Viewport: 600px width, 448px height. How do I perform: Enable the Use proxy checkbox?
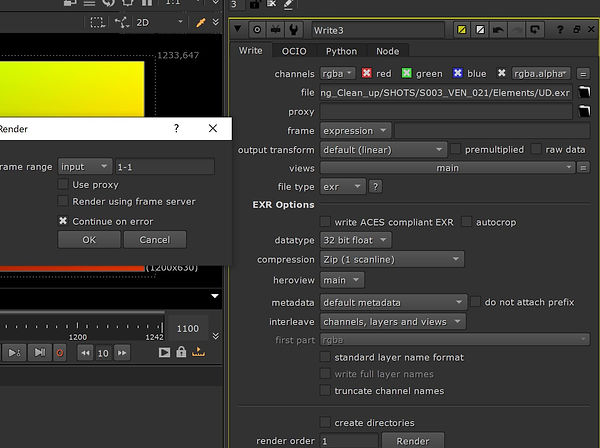[63, 184]
